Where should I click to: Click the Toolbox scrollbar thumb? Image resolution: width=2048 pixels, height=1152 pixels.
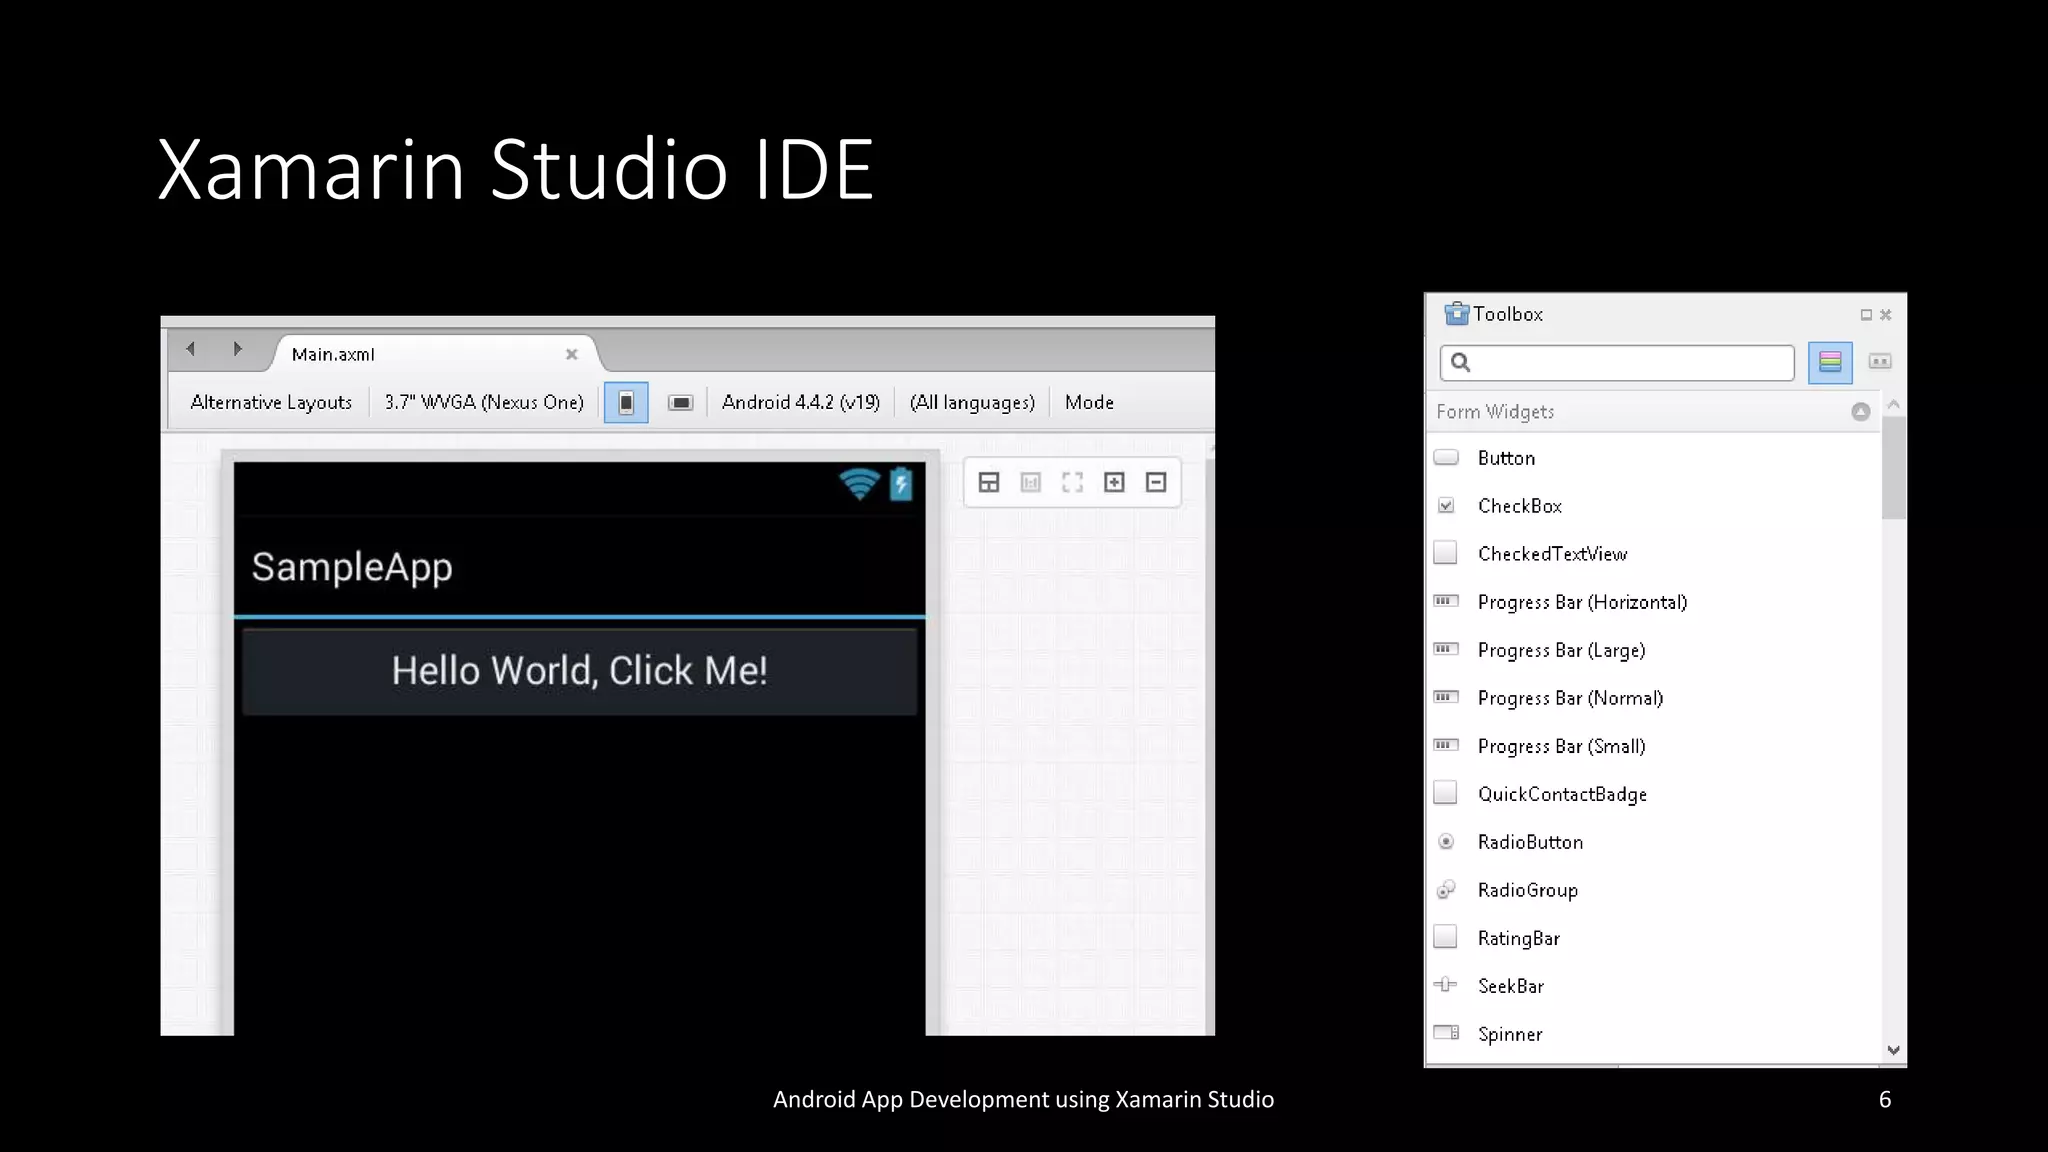pyautogui.click(x=1893, y=468)
